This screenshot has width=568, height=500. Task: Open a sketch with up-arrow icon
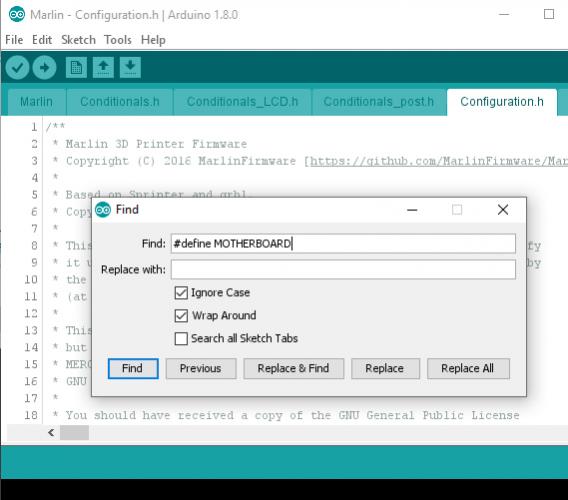pos(103,67)
